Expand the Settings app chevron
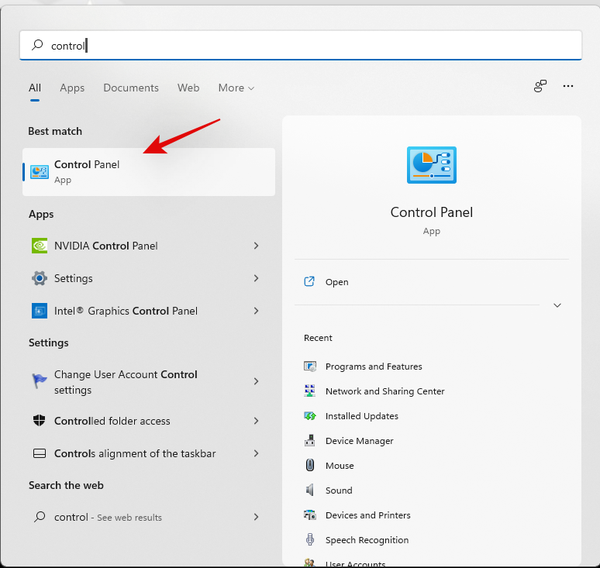Viewport: 600px width, 568px height. (256, 278)
